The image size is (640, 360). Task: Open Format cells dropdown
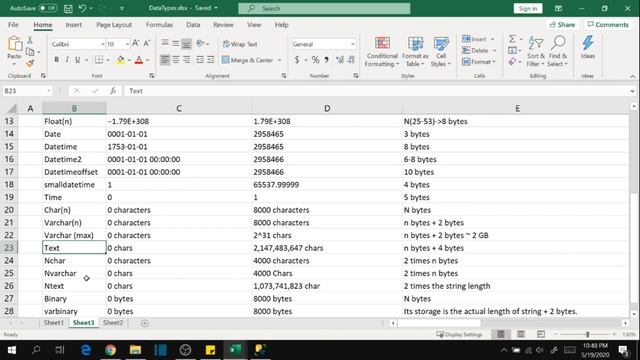pos(479,62)
